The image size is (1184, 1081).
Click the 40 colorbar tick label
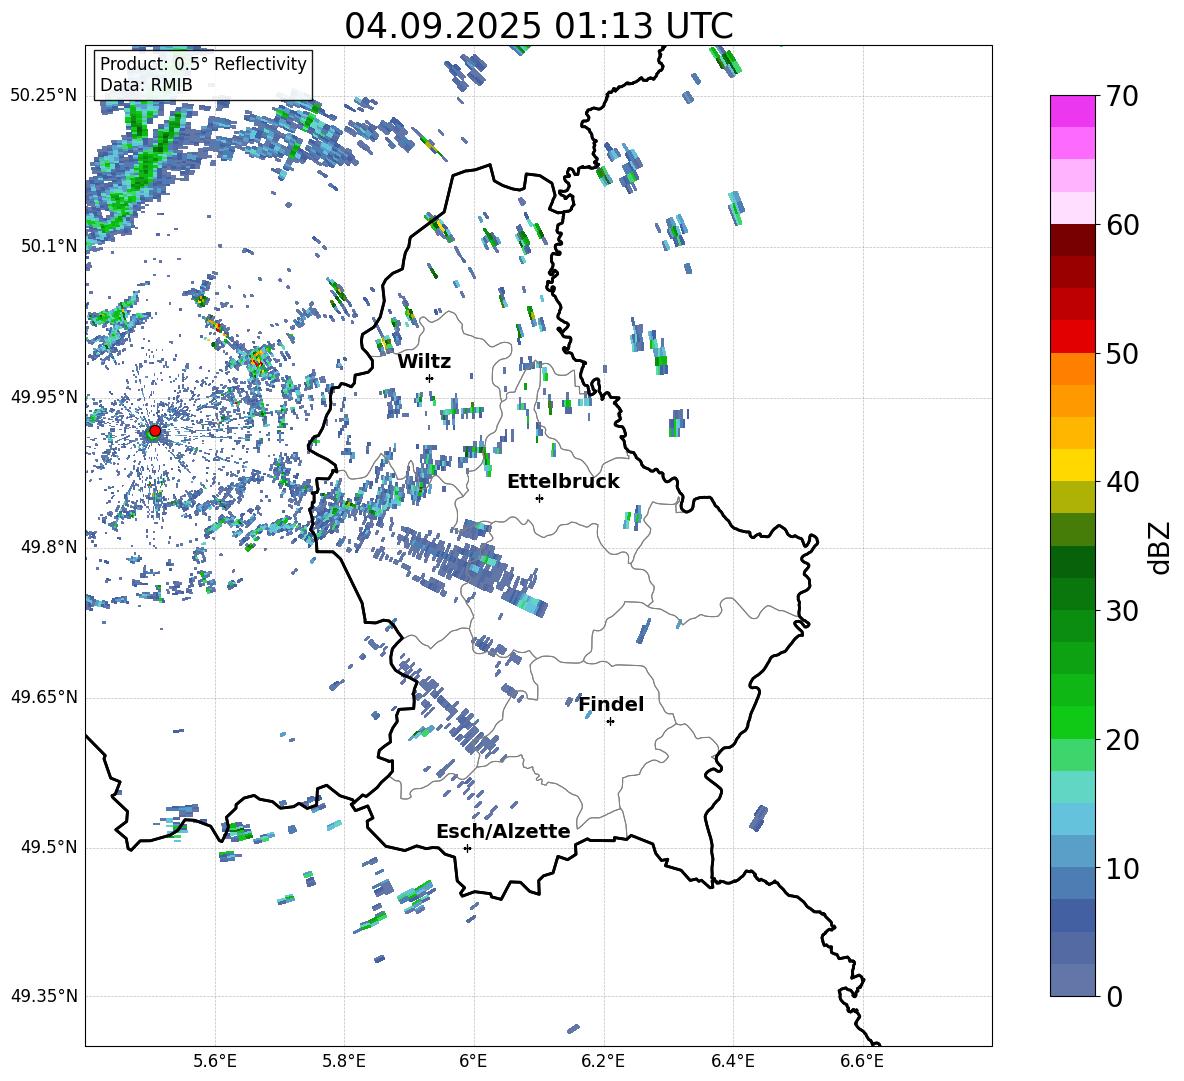tap(1122, 482)
